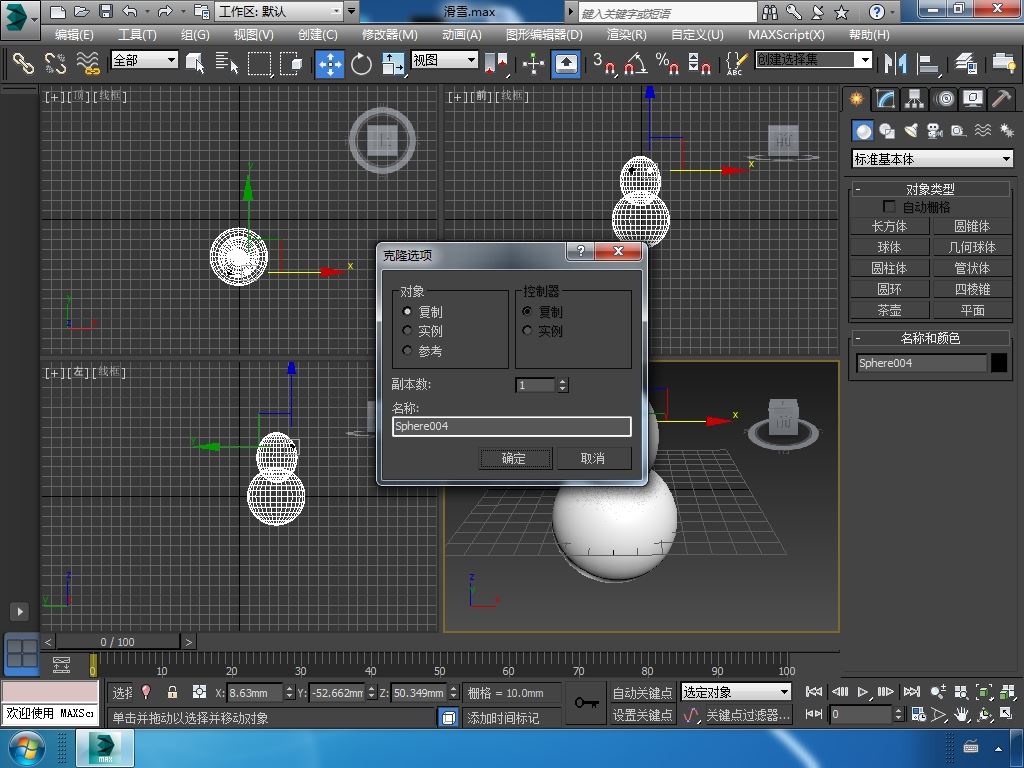Click the Save File icon in title bar
This screenshot has width=1024, height=768.
[105, 11]
